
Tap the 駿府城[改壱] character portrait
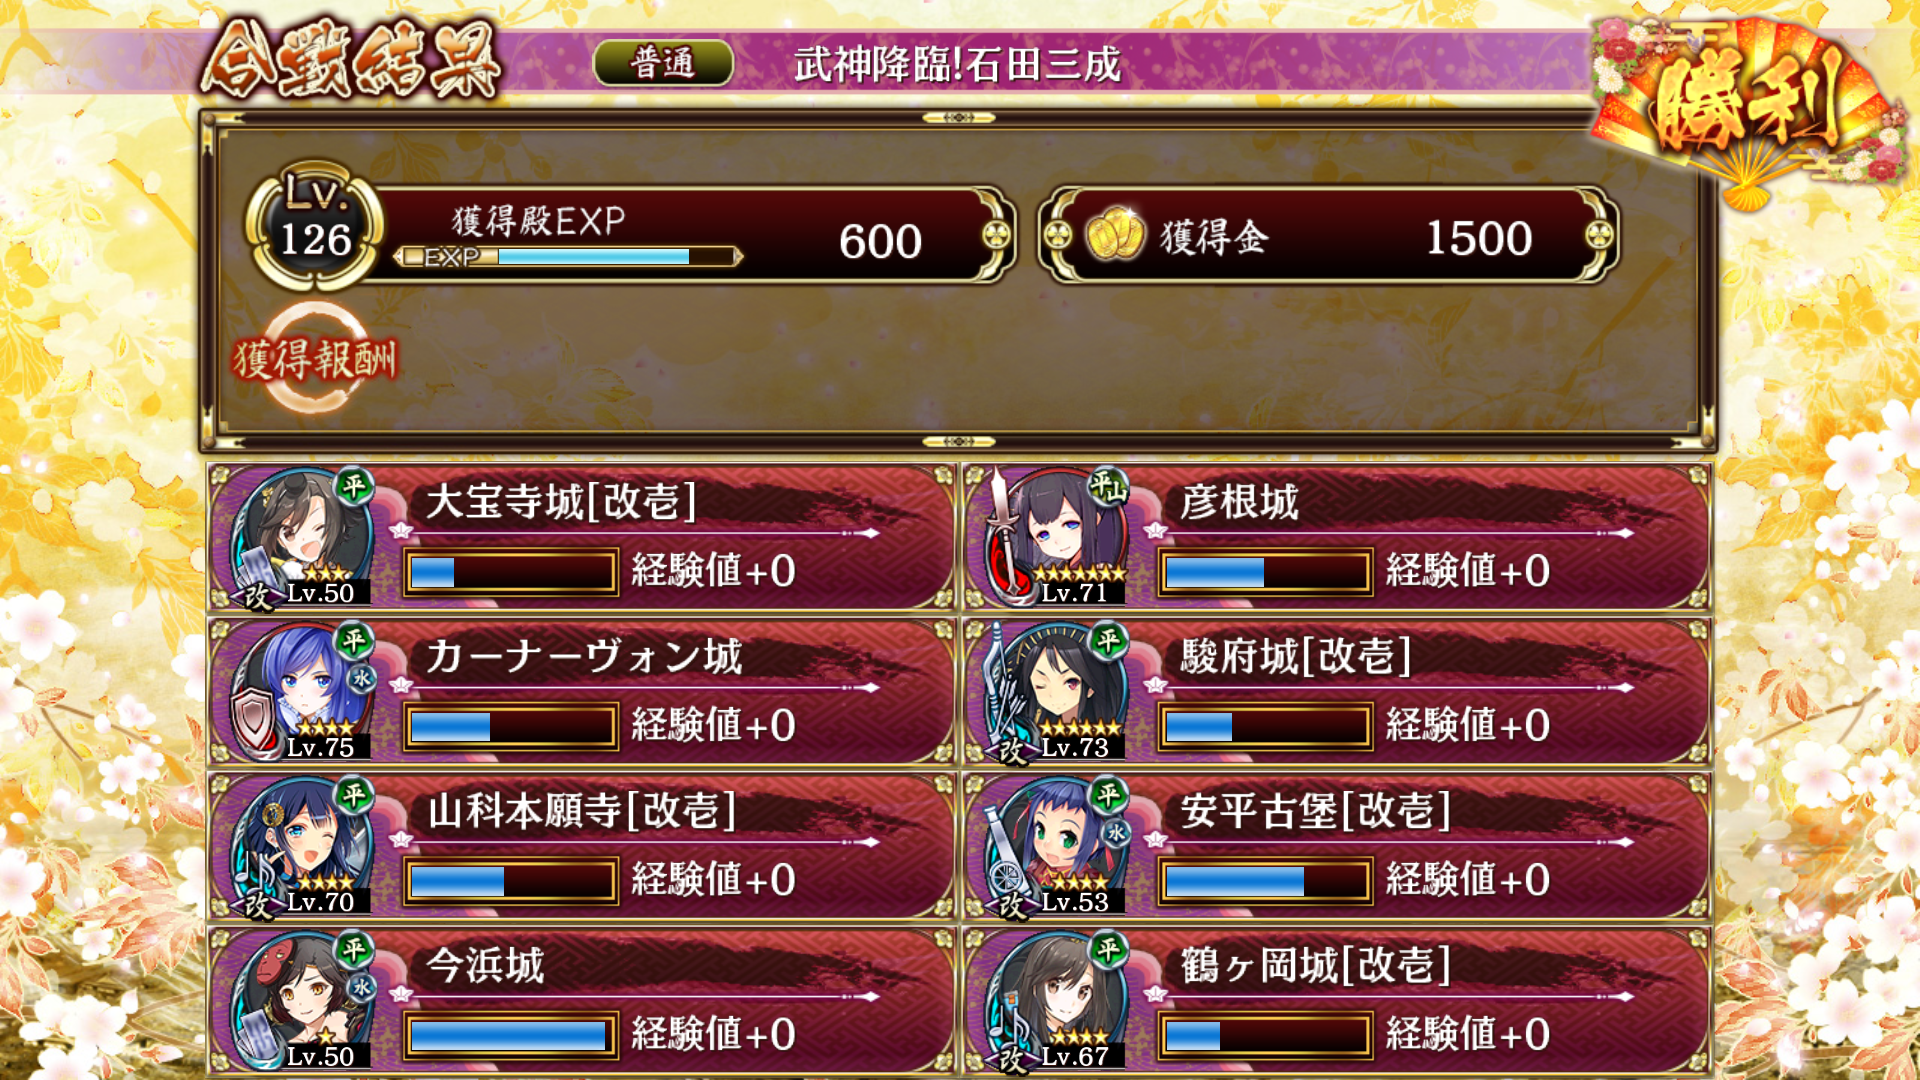point(1056,692)
